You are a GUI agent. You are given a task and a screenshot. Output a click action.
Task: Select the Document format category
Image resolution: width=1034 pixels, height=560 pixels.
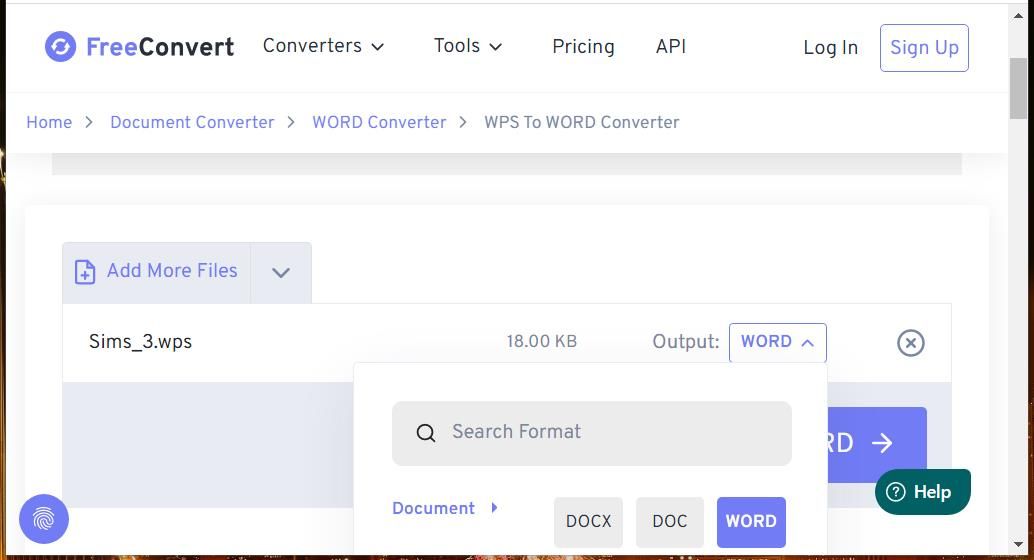click(x=444, y=508)
